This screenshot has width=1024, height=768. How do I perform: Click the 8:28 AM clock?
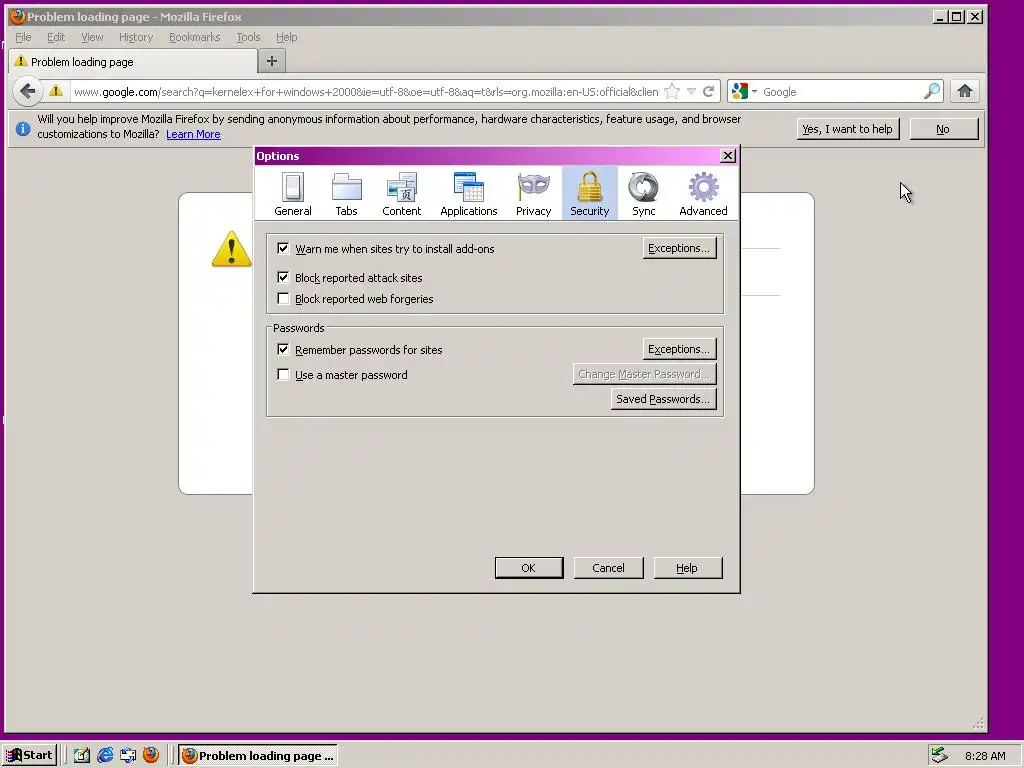[985, 756]
